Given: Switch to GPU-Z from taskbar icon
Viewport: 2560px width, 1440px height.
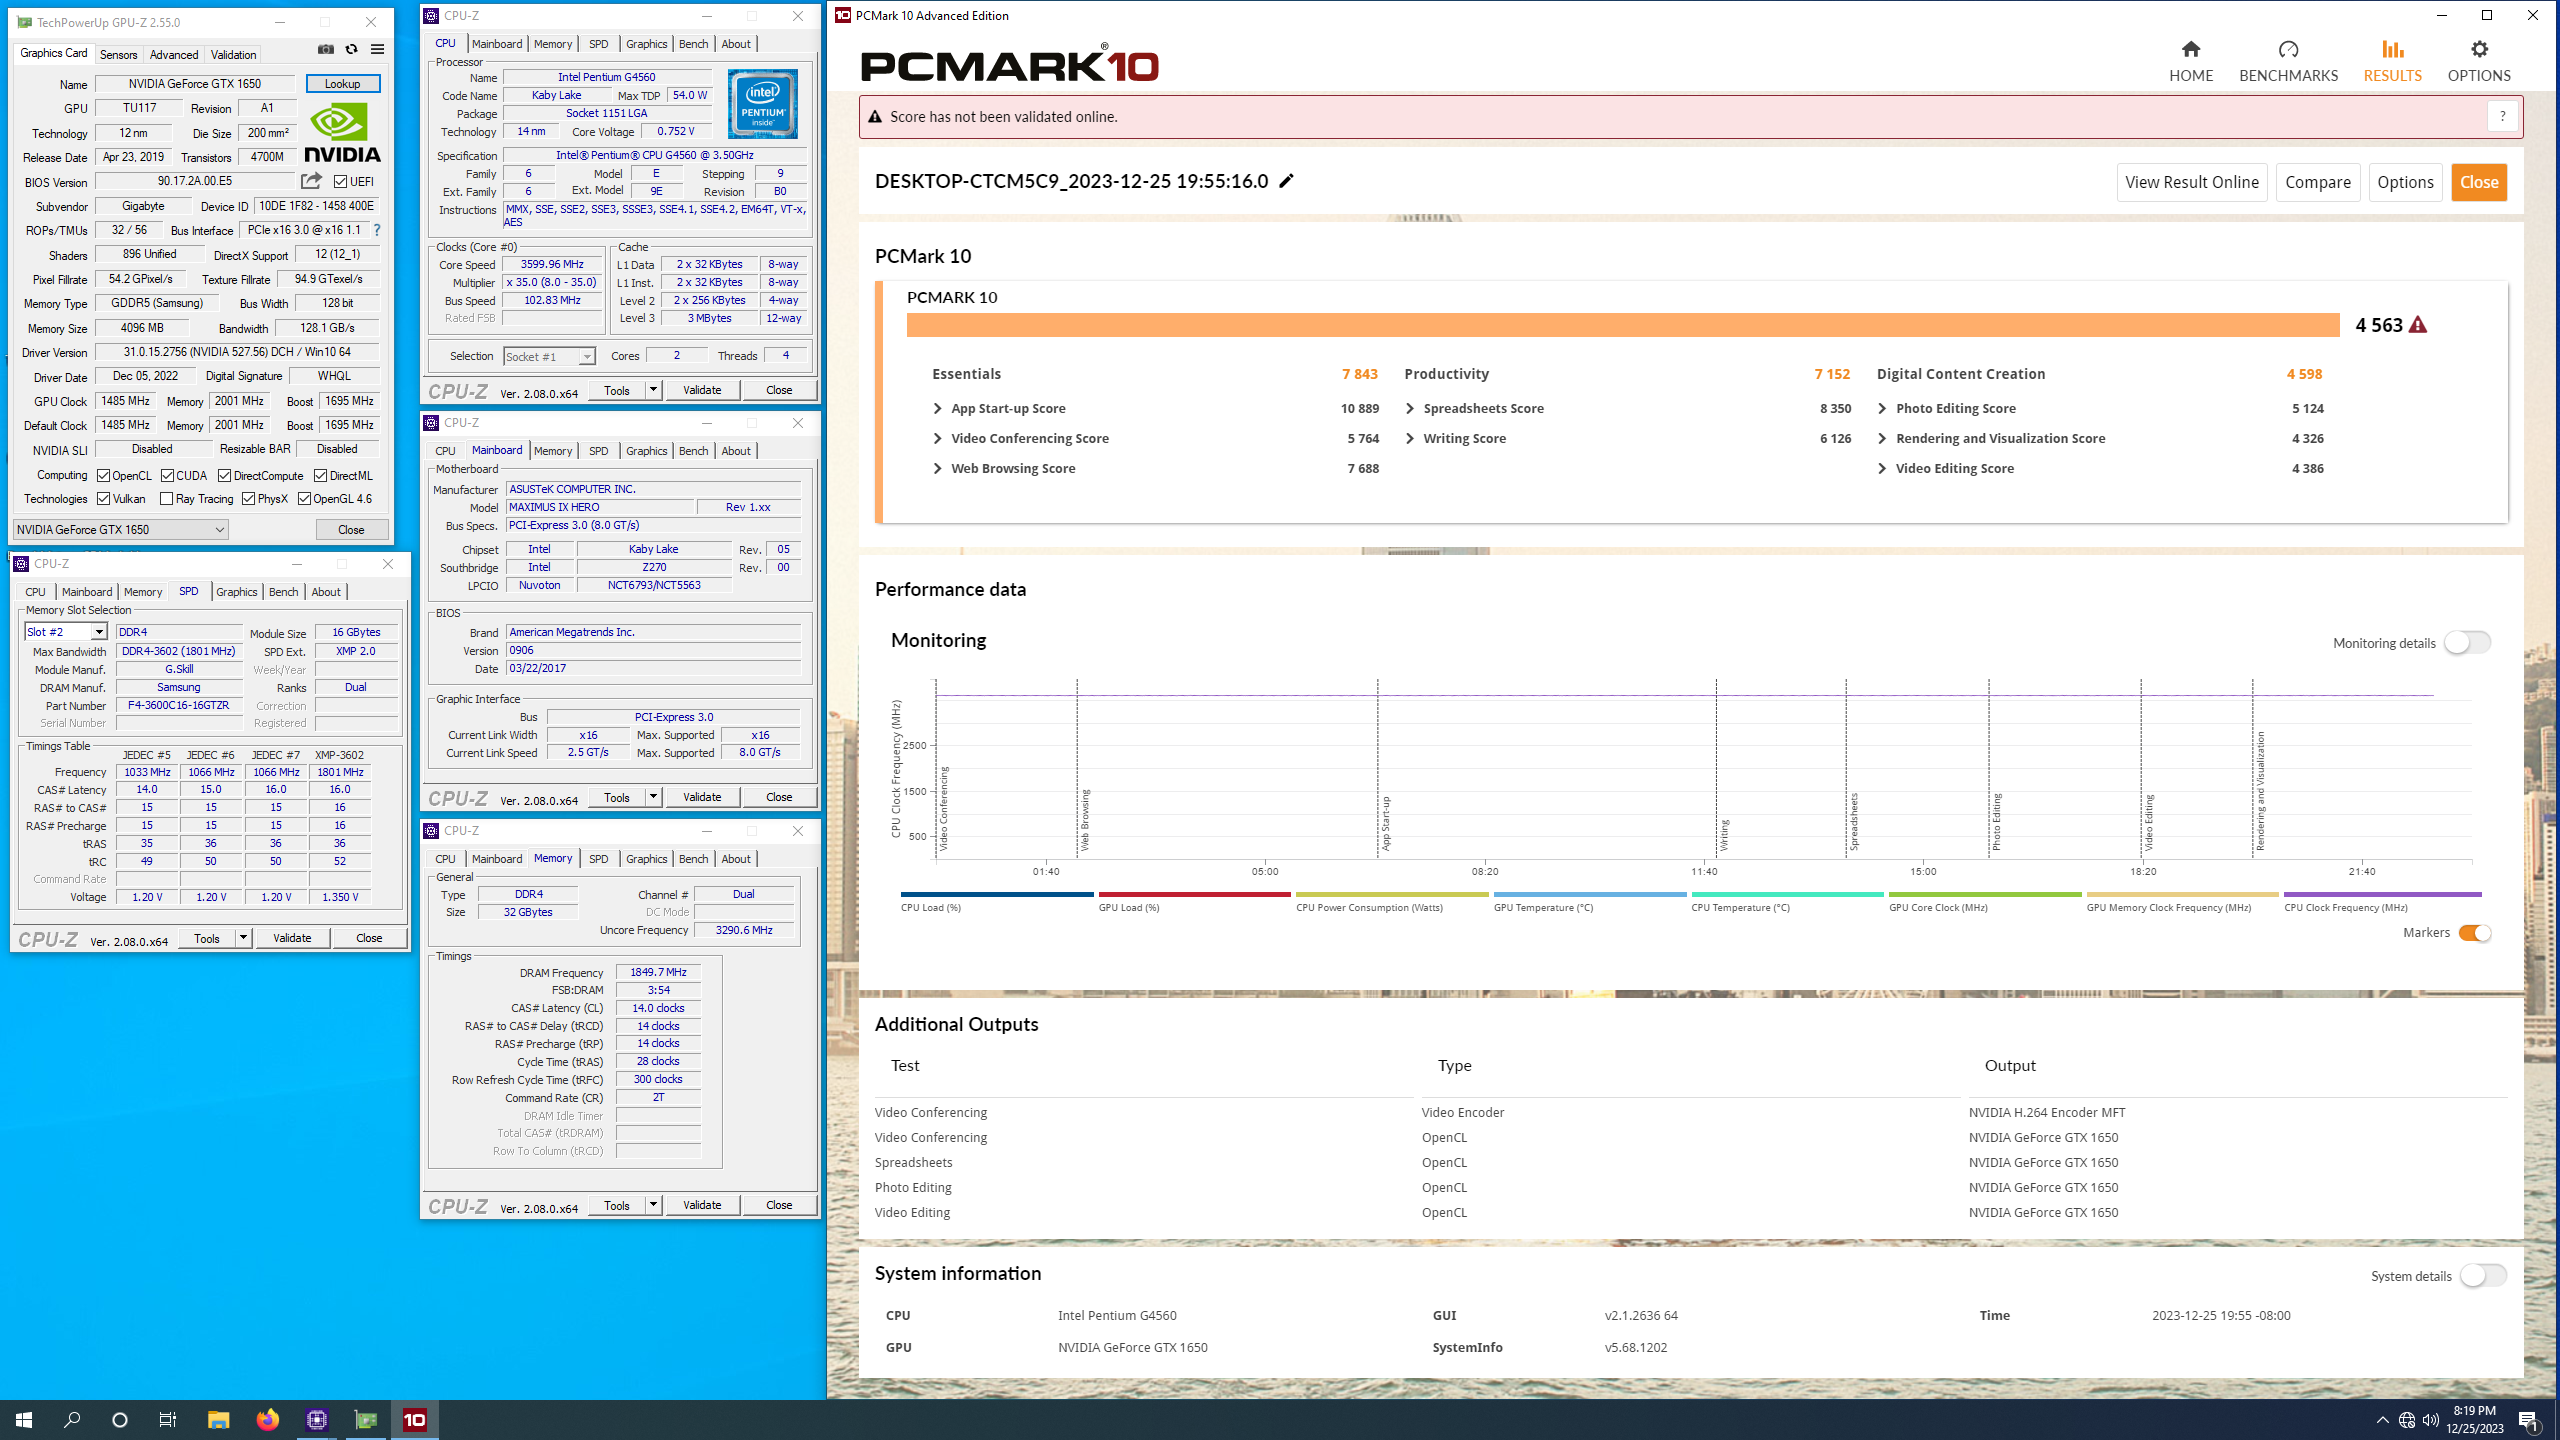Looking at the screenshot, I should click(366, 1419).
